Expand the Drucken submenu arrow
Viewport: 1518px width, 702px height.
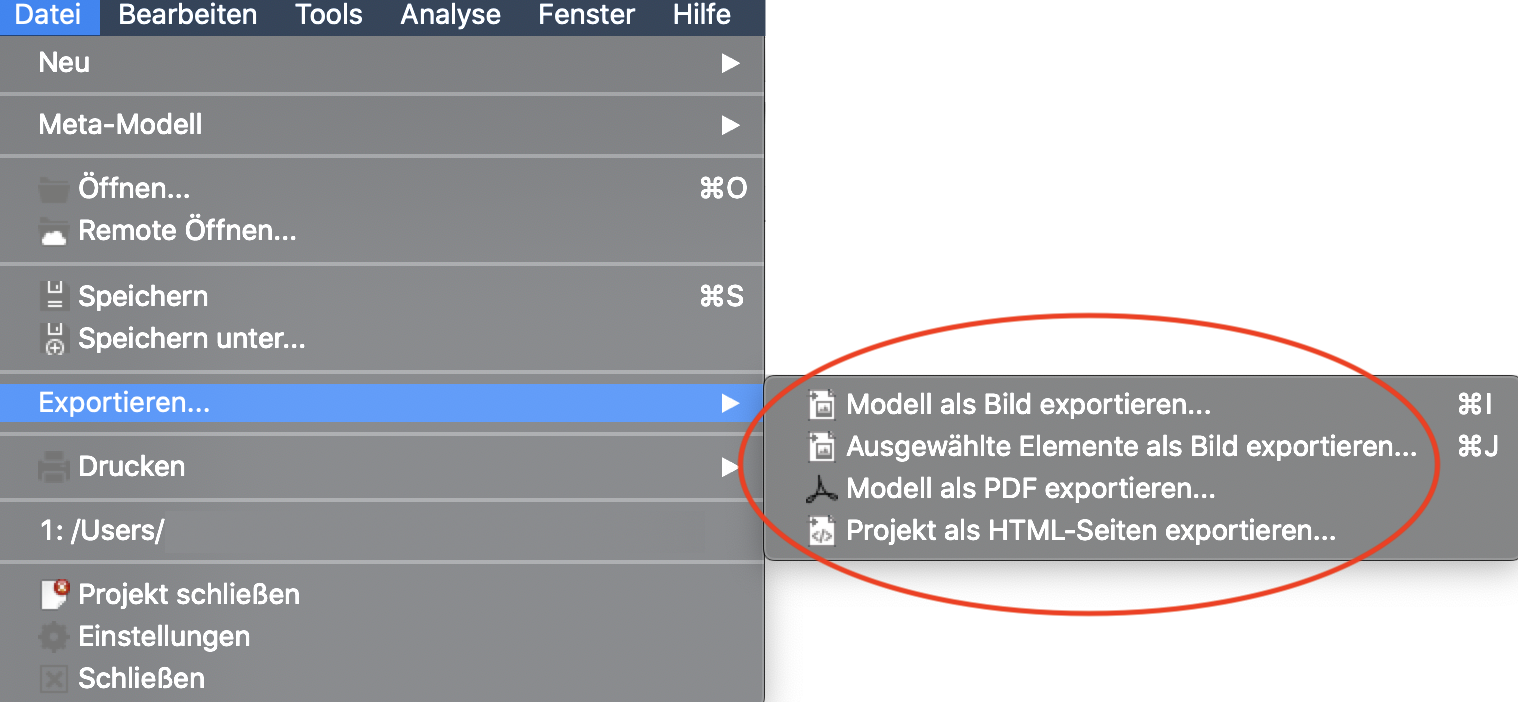[731, 466]
